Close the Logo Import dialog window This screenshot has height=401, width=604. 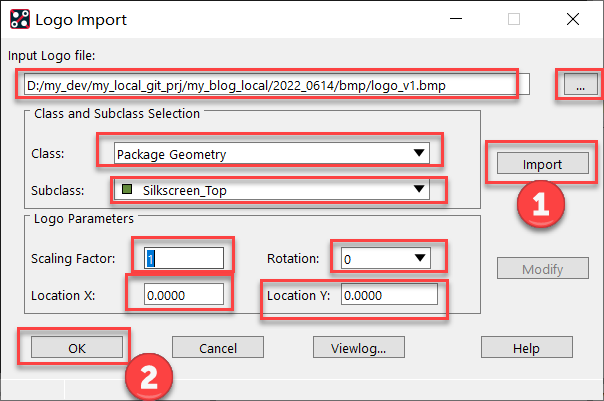coord(572,19)
